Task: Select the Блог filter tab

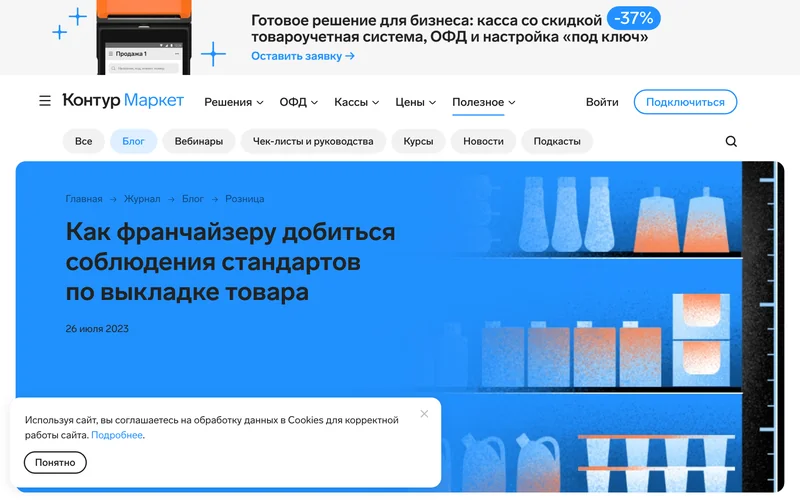Action: 133,141
